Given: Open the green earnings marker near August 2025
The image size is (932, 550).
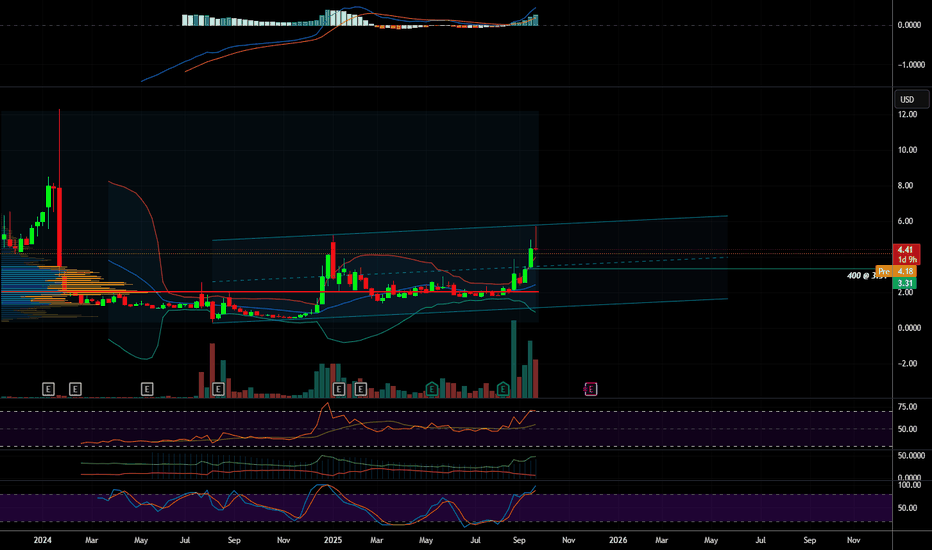Looking at the screenshot, I should (504, 388).
